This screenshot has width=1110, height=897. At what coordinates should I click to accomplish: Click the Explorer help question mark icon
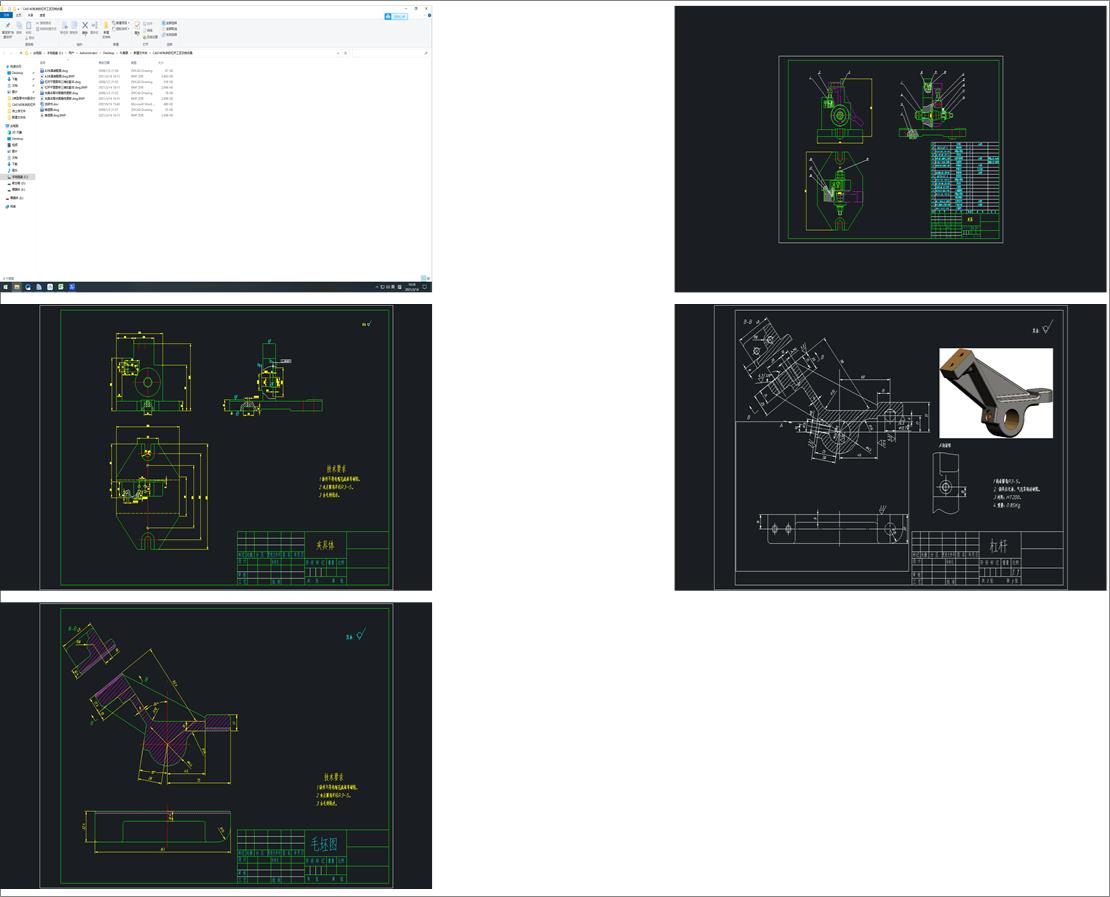click(429, 15)
